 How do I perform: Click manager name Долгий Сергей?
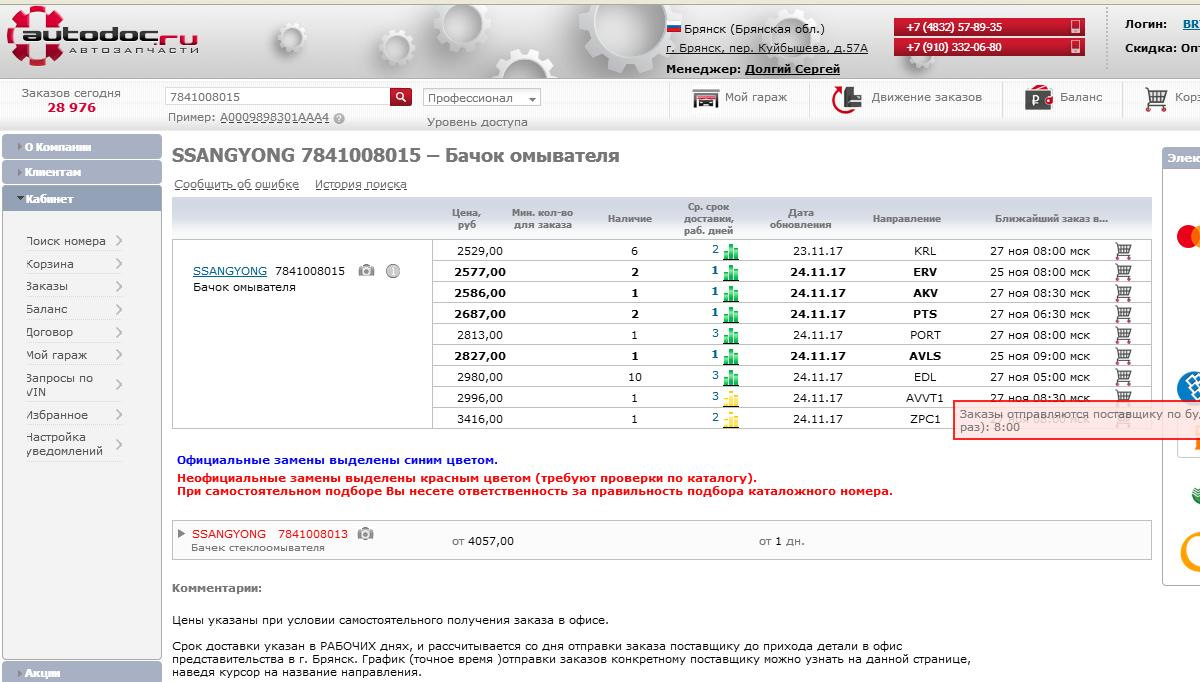792,69
